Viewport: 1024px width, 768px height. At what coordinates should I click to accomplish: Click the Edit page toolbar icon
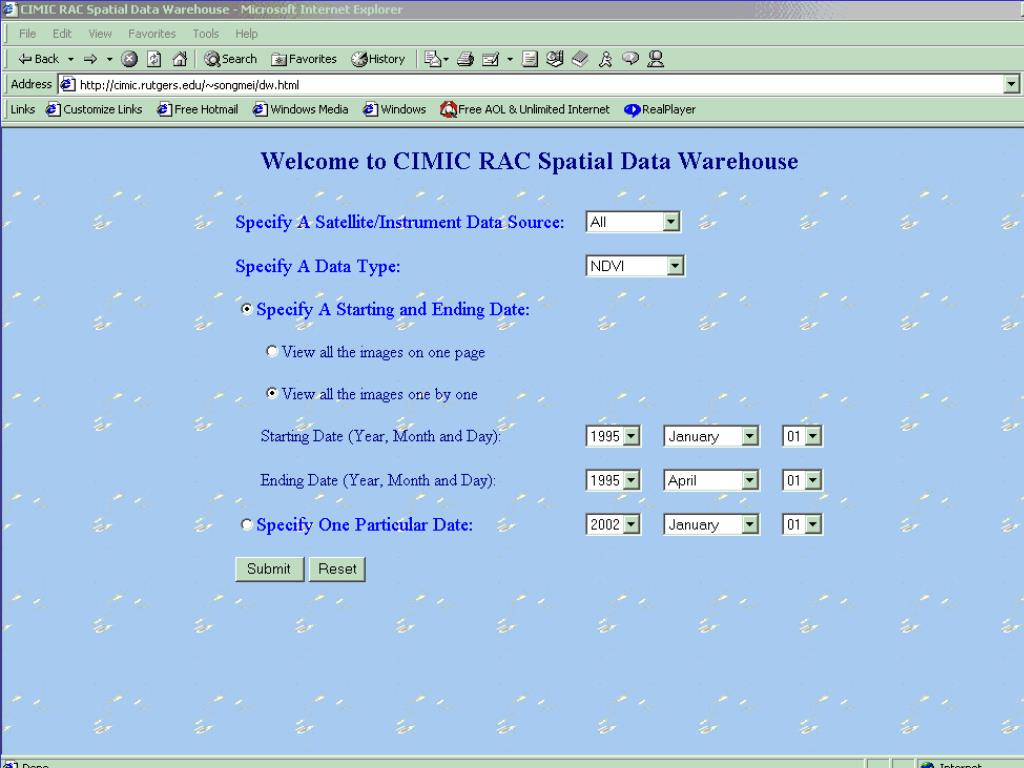[490, 59]
